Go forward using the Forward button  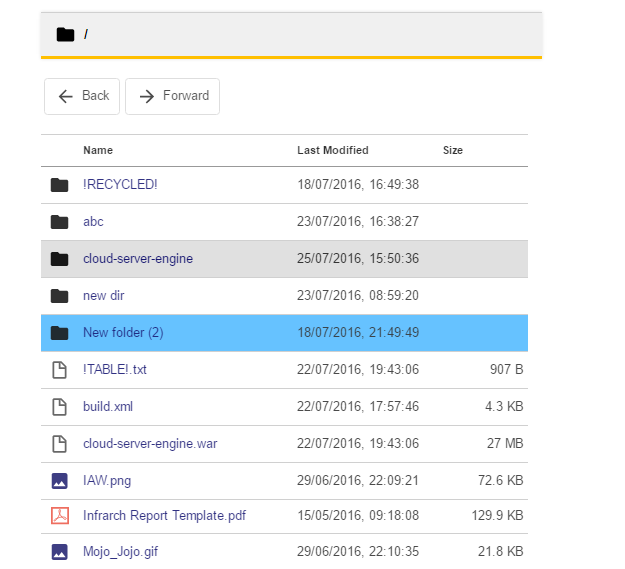pos(173,96)
